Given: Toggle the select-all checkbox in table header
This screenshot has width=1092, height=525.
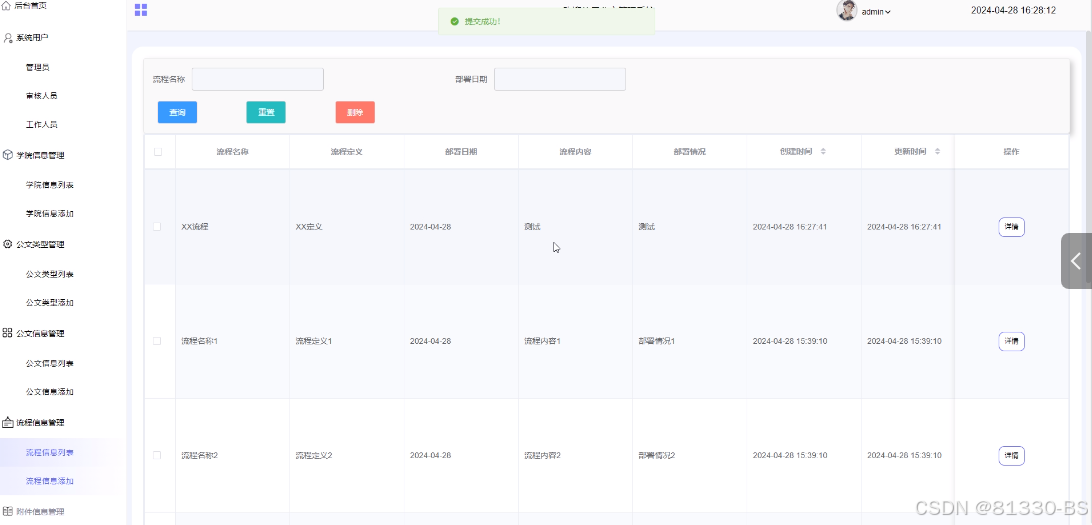Looking at the screenshot, I should pyautogui.click(x=157, y=151).
